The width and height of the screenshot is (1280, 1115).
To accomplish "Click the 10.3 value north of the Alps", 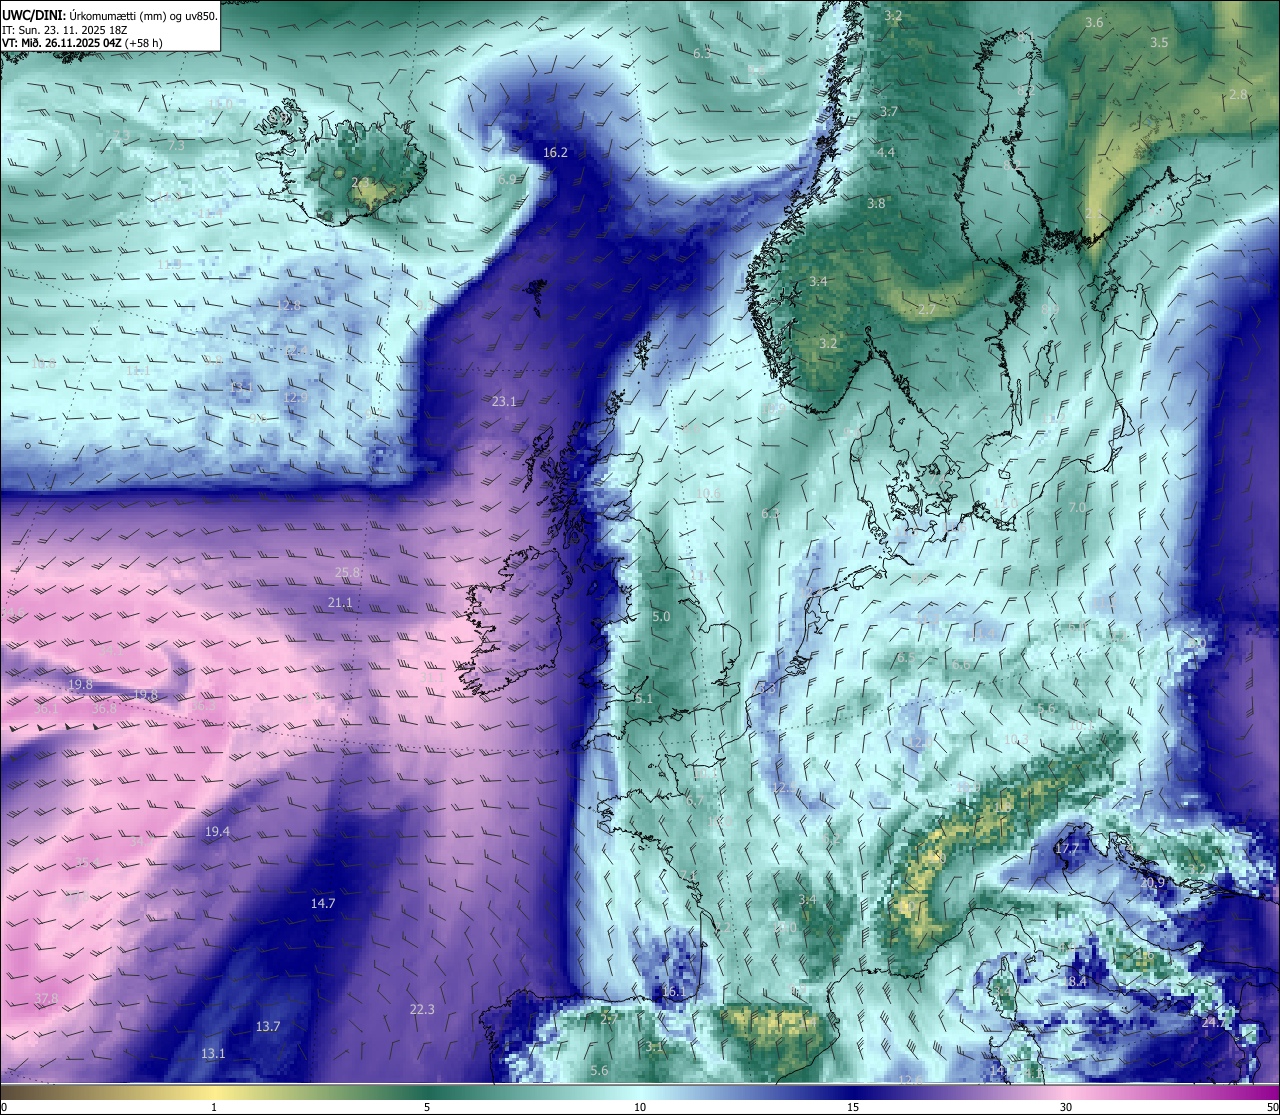I will tap(1015, 740).
